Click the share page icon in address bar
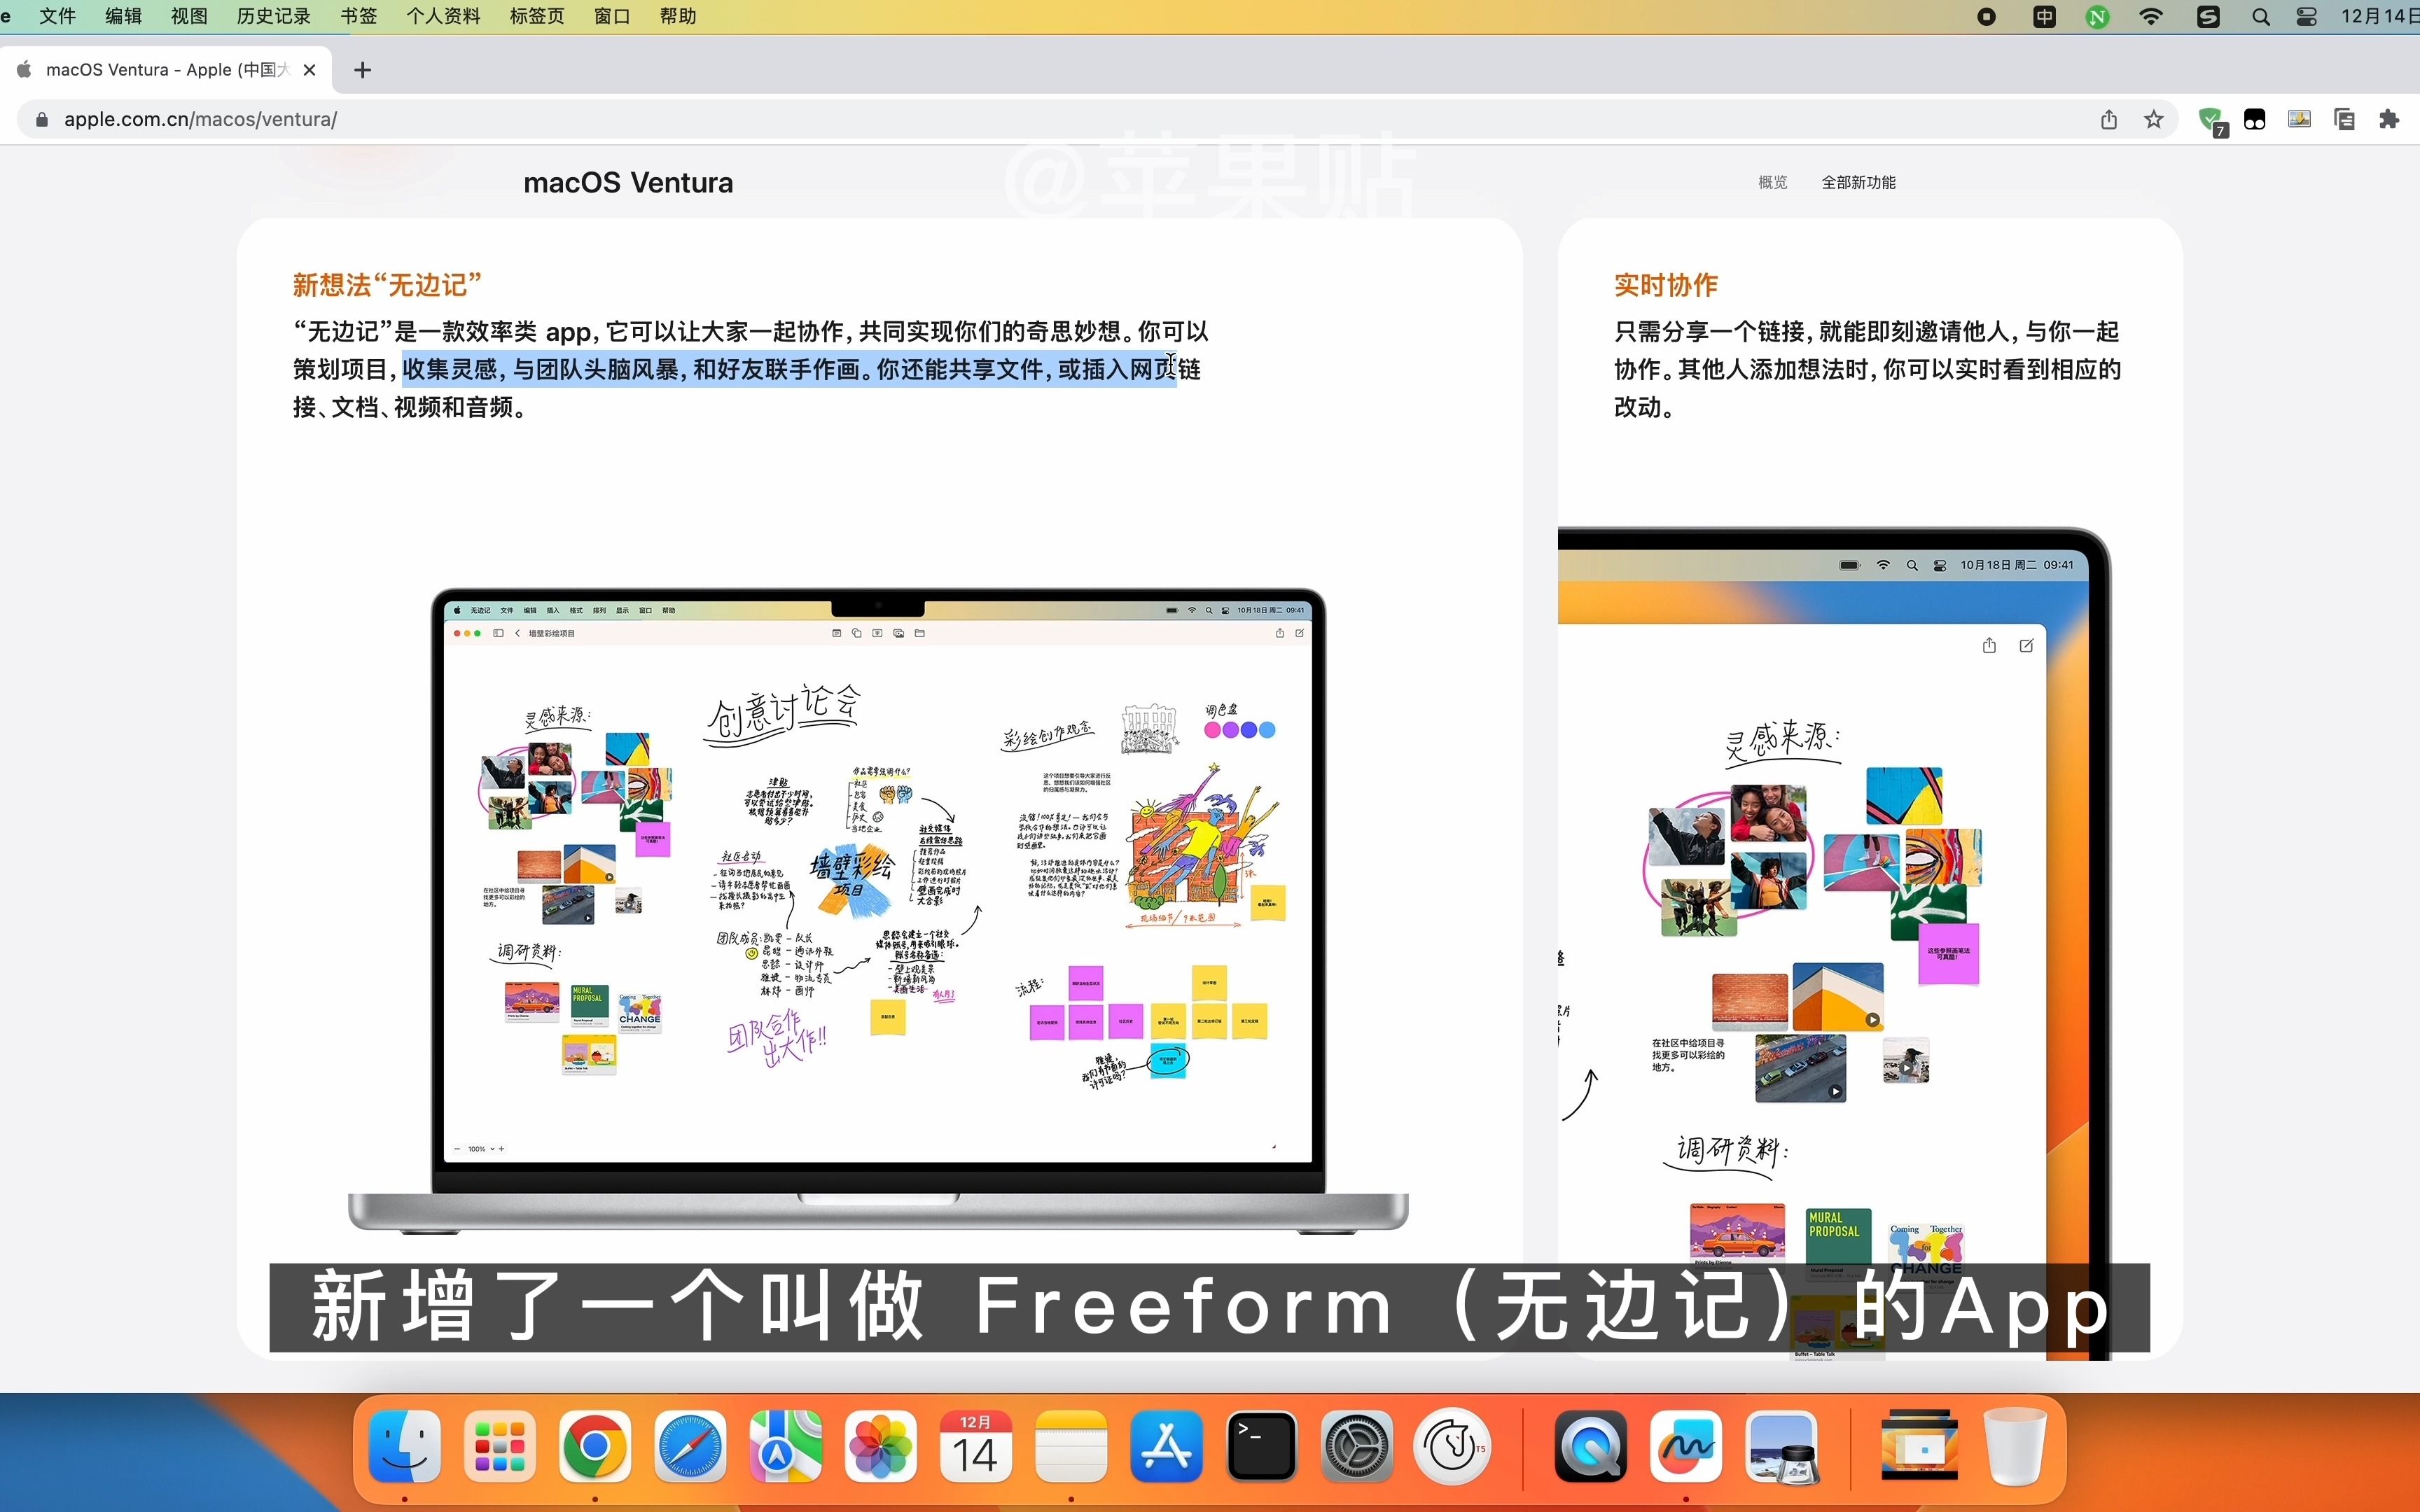This screenshot has height=1512, width=2420. [x=2109, y=120]
